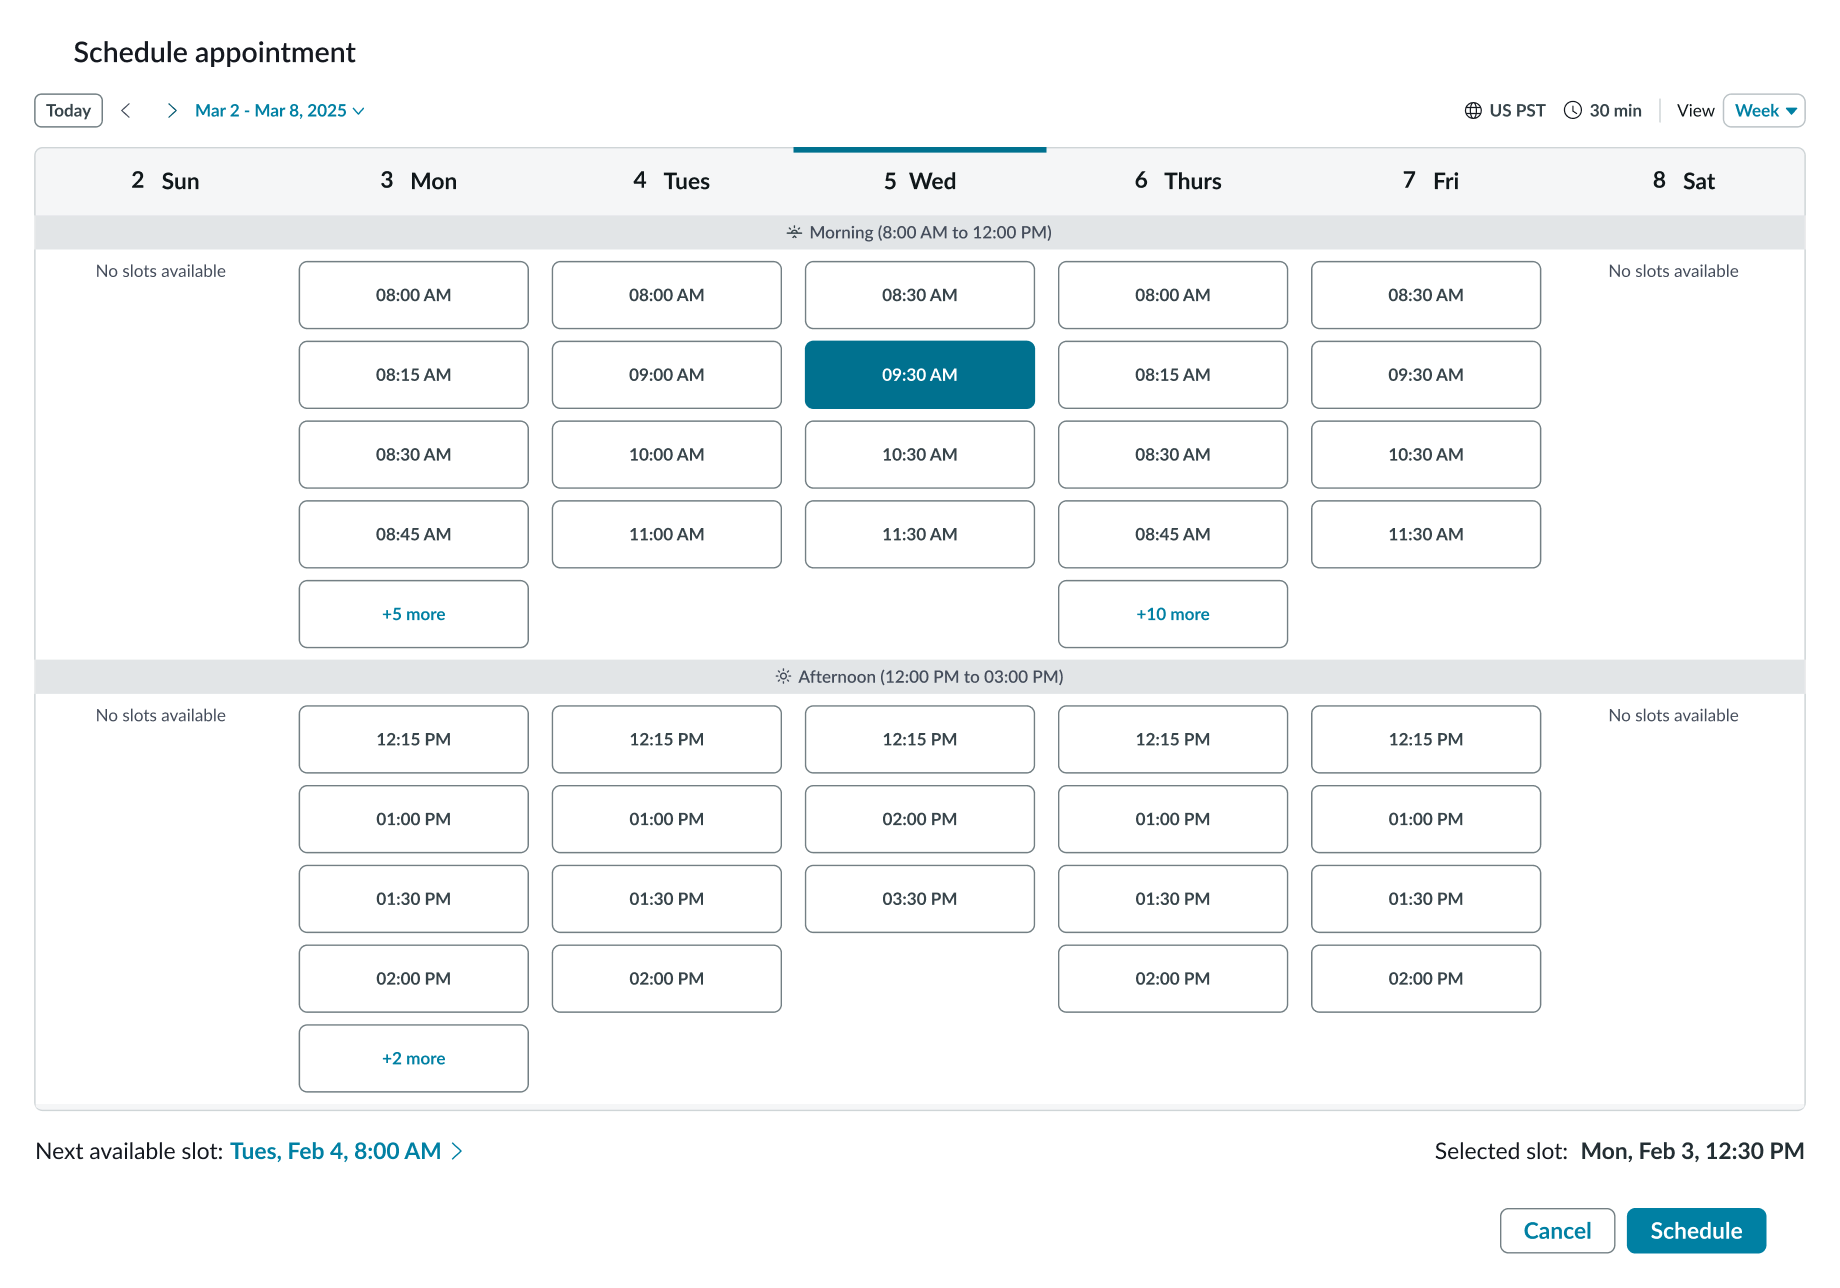Choose Friday 12:15 PM time slot
The height and width of the screenshot is (1288, 1840).
pos(1425,739)
